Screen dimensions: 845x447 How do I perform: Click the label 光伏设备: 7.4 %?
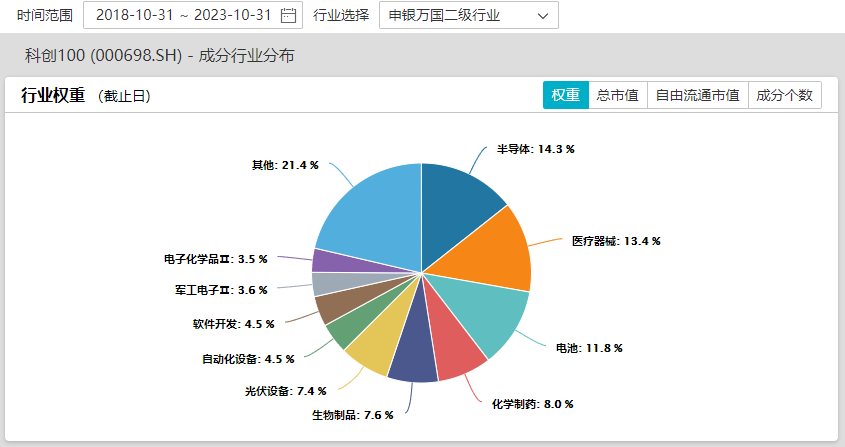click(x=286, y=391)
